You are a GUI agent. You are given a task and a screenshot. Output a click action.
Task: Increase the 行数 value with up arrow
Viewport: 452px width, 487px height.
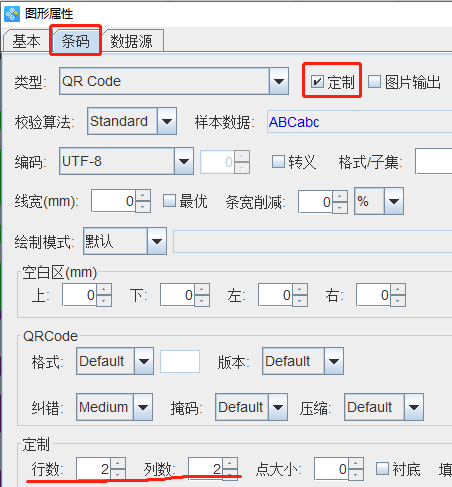coord(118,463)
